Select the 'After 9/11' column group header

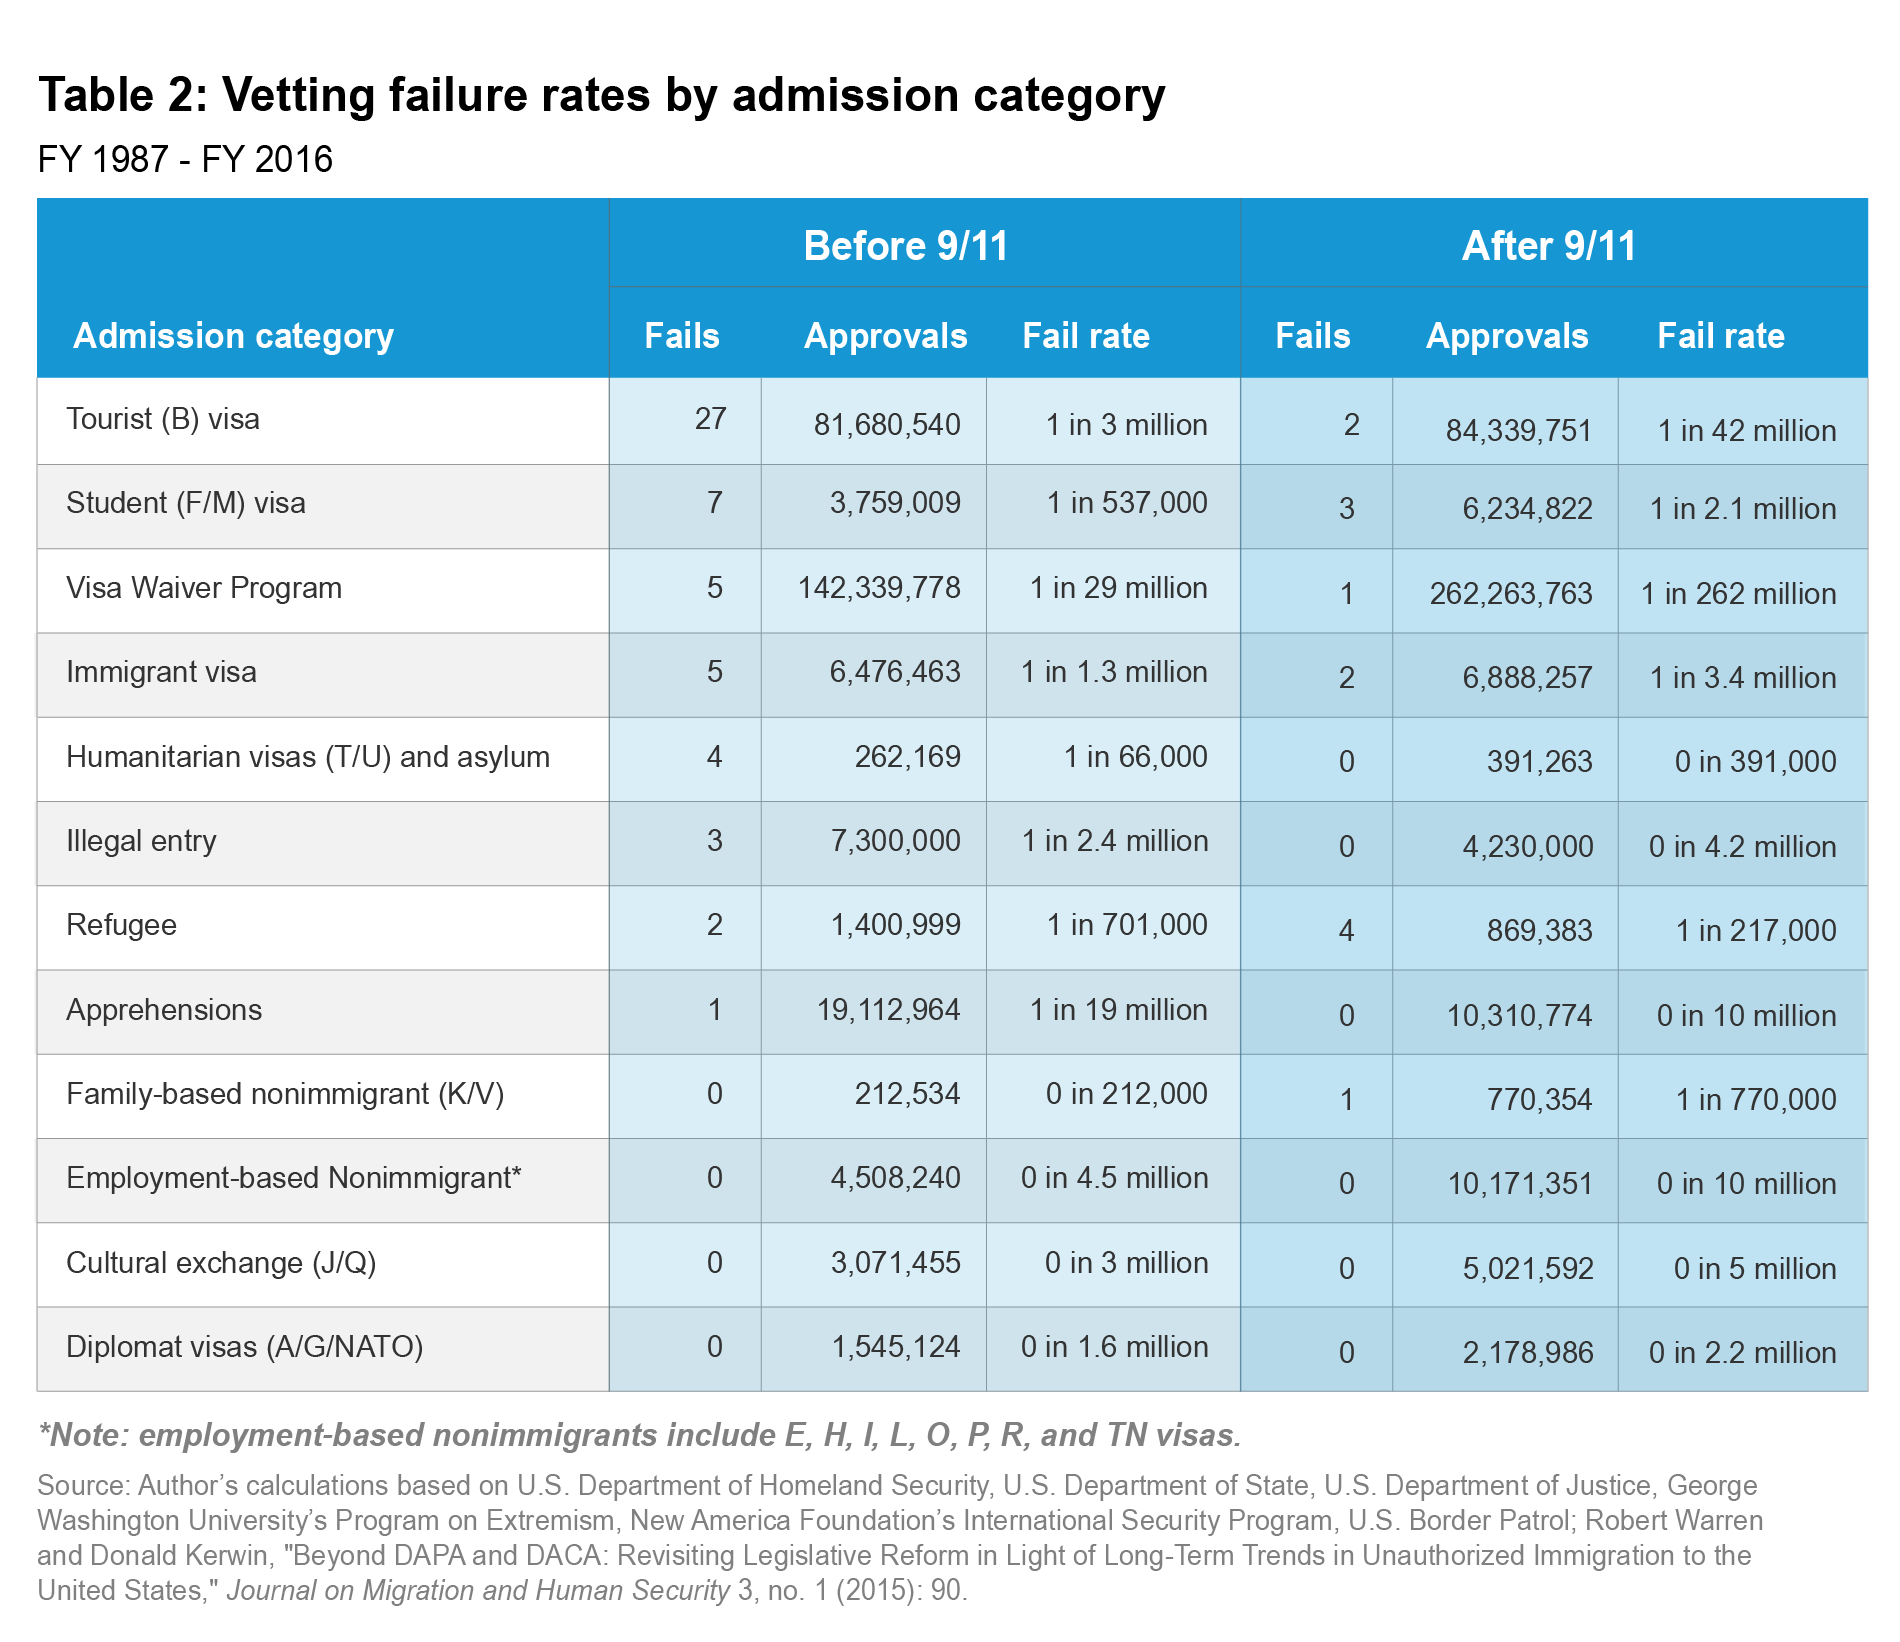point(1549,246)
